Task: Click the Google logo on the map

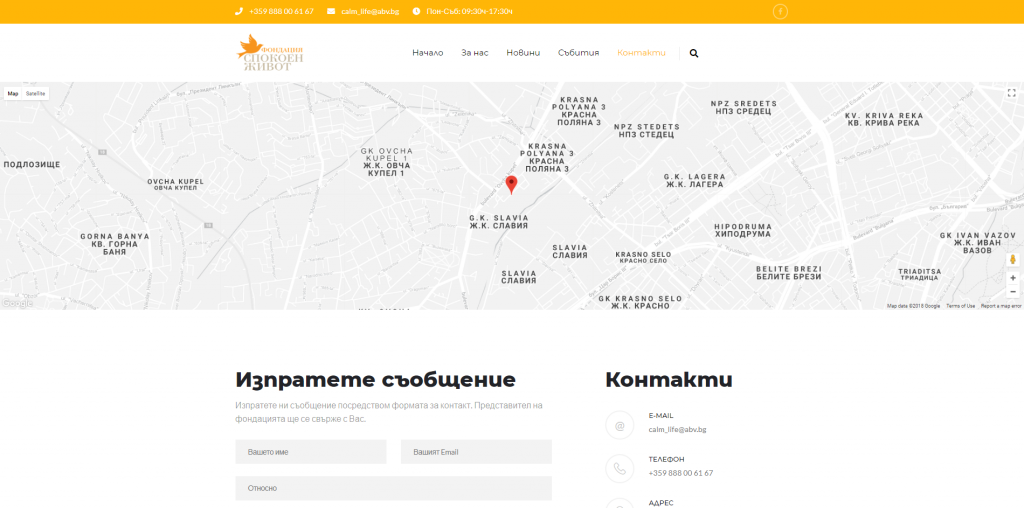Action: tap(16, 303)
